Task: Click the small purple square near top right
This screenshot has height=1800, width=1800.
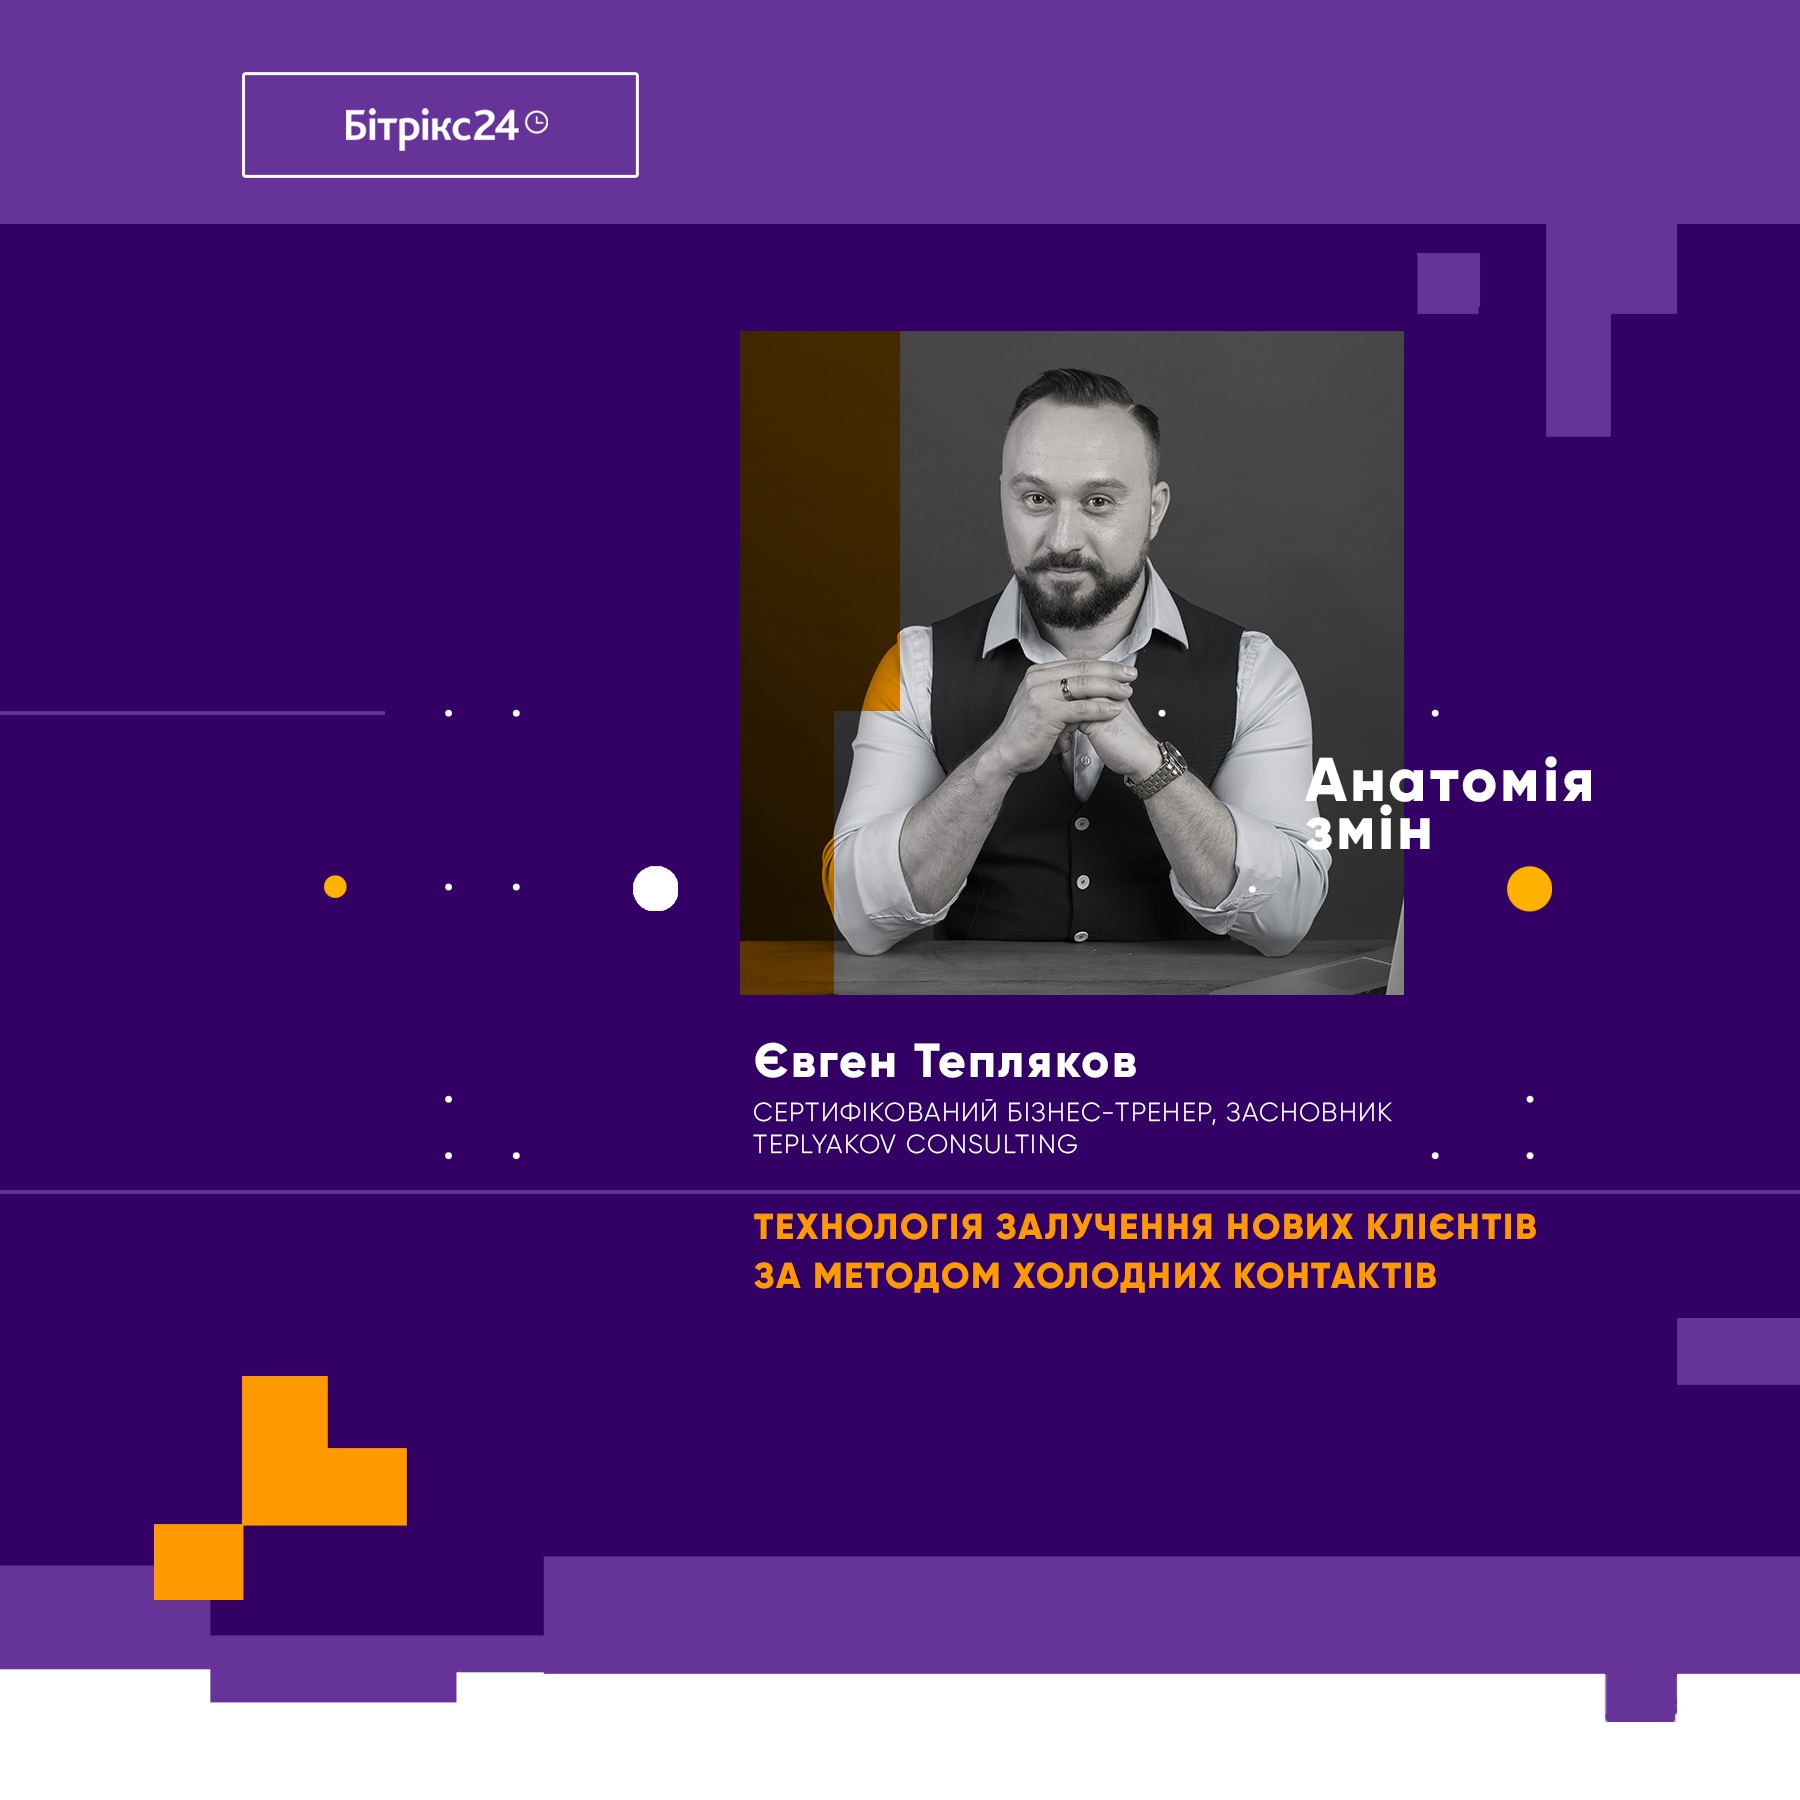Action: [x=1448, y=283]
